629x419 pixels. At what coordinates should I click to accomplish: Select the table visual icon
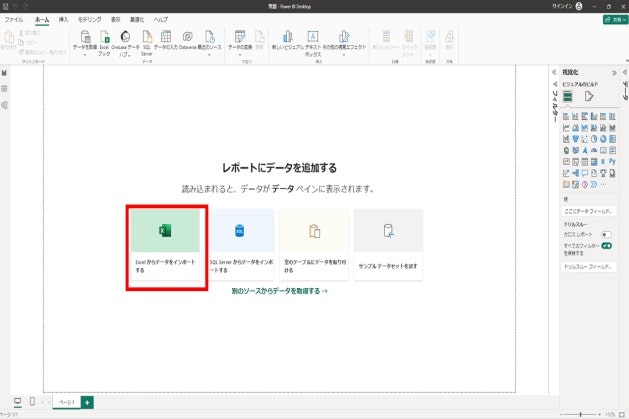coord(584,162)
